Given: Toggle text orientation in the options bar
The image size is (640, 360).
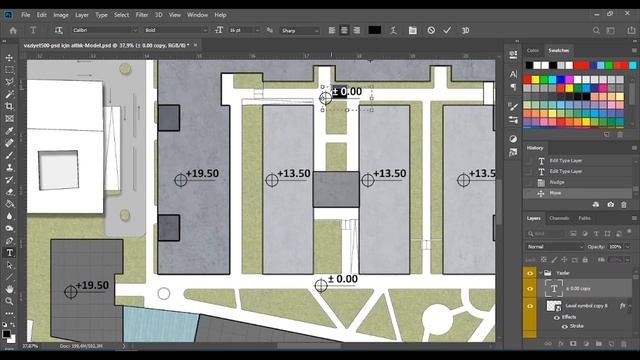Looking at the screenshot, I should 58,30.
